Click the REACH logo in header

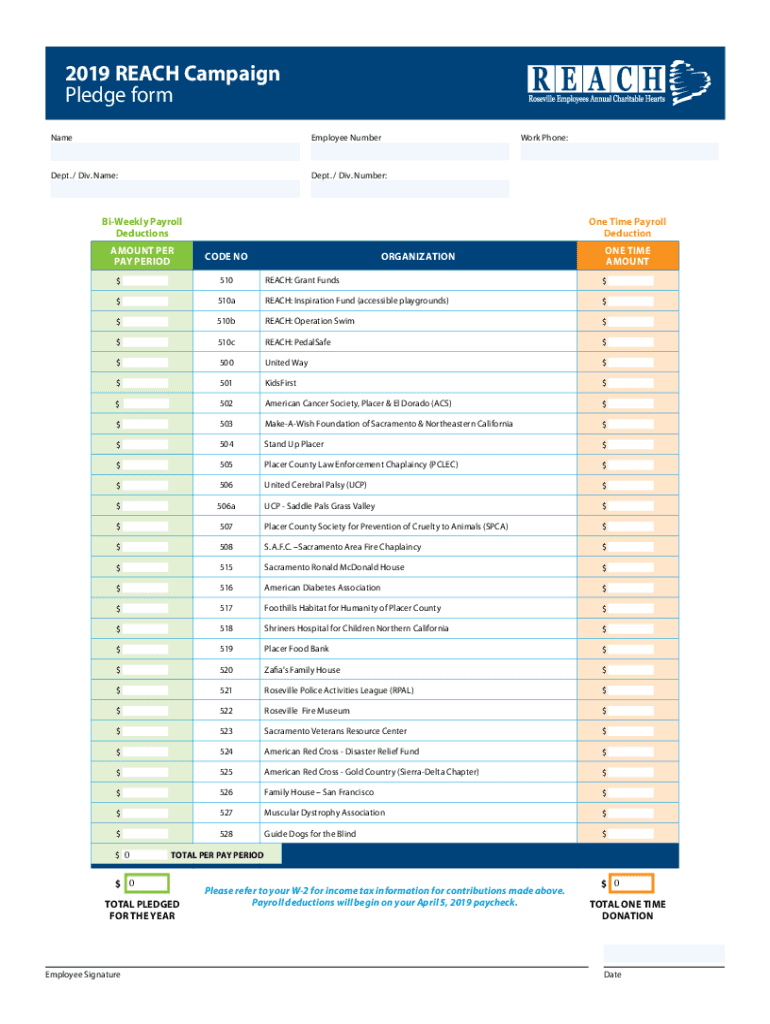coord(618,83)
